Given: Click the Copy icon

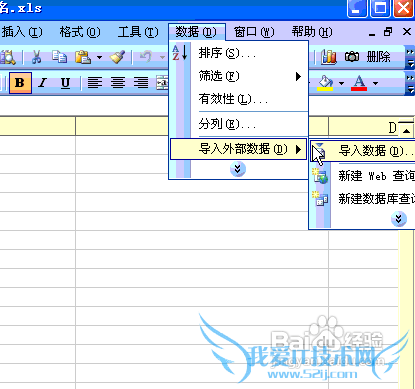Looking at the screenshot, I should 60,57.
